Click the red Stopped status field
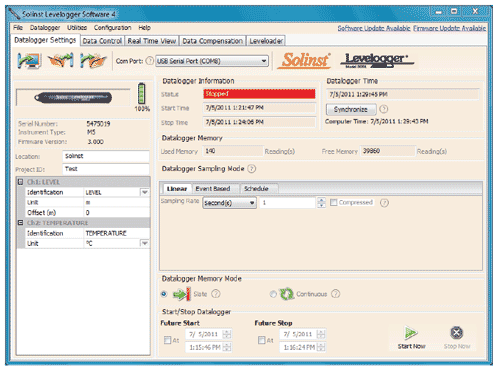This screenshot has width=500, height=374. click(259, 94)
